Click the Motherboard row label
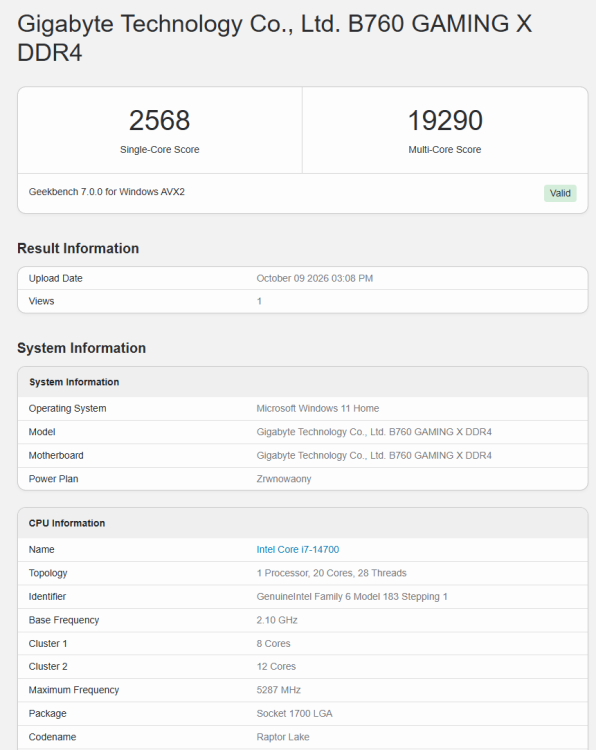This screenshot has height=750, width=596. point(56,455)
